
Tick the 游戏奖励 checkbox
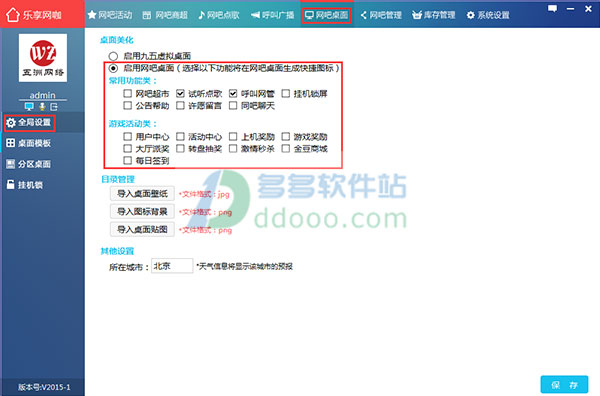pos(285,136)
